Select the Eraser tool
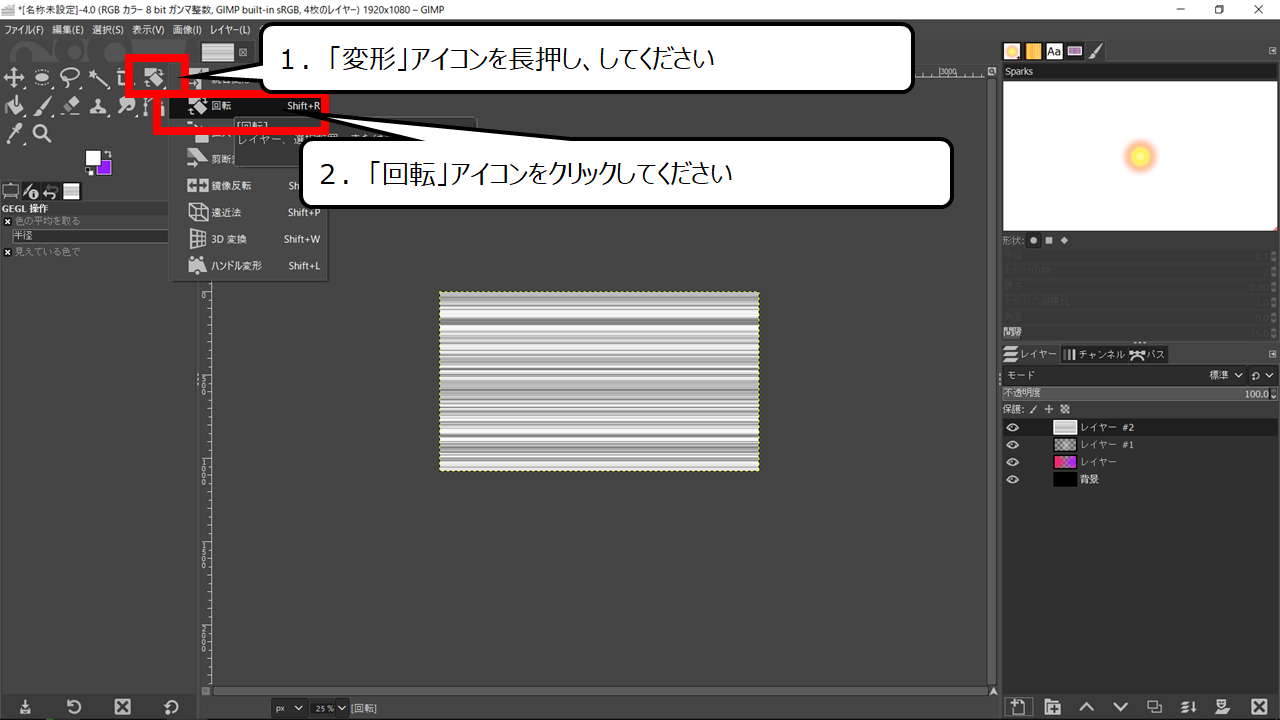The height and width of the screenshot is (720, 1280). (71, 105)
